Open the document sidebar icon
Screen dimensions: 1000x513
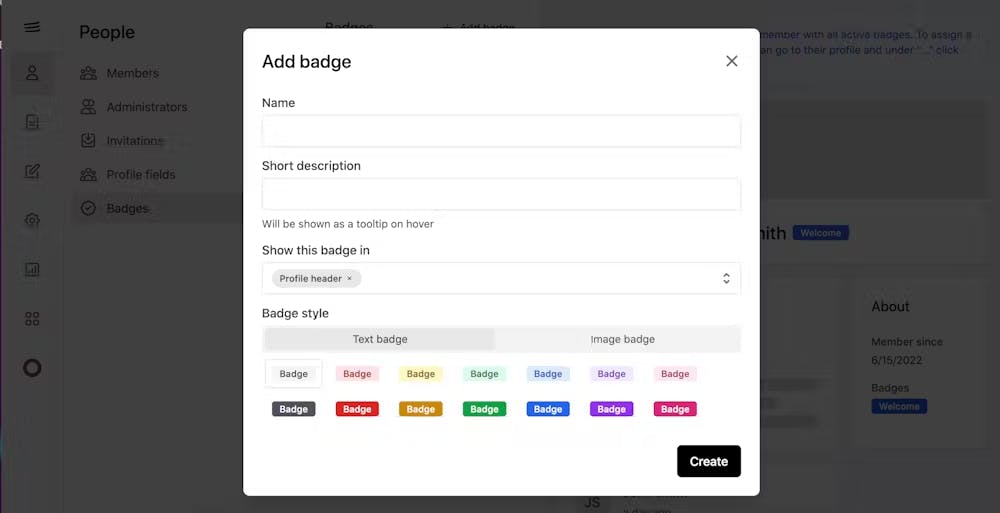[x=32, y=121]
